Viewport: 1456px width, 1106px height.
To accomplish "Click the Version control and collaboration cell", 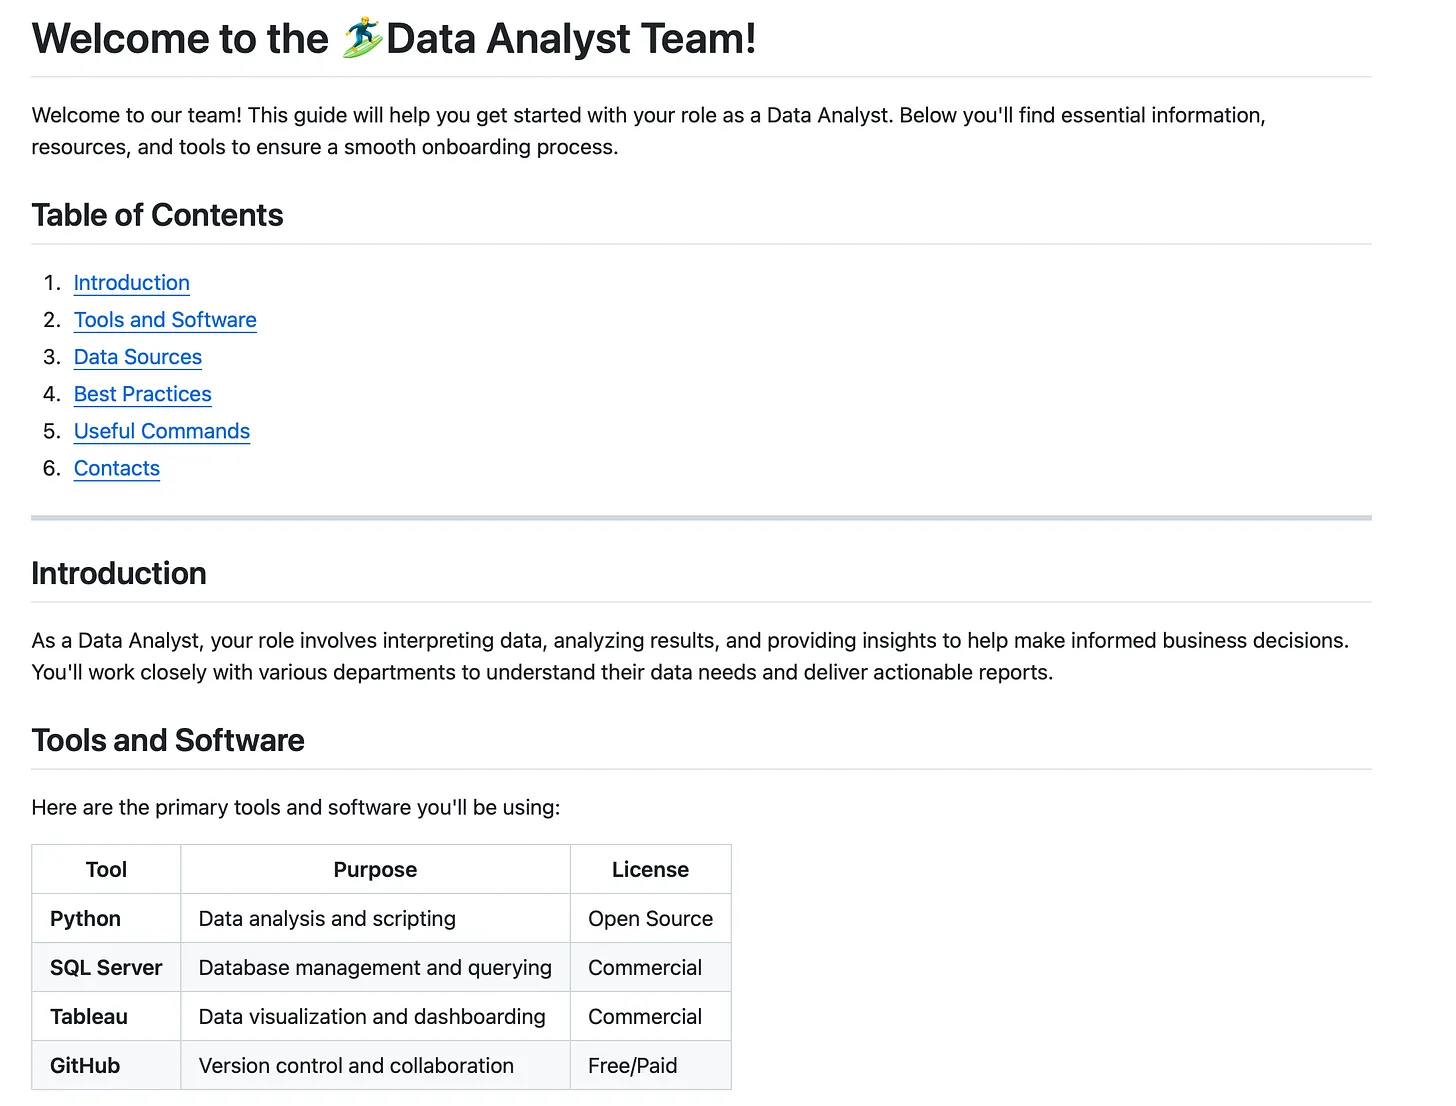I will tap(375, 1065).
